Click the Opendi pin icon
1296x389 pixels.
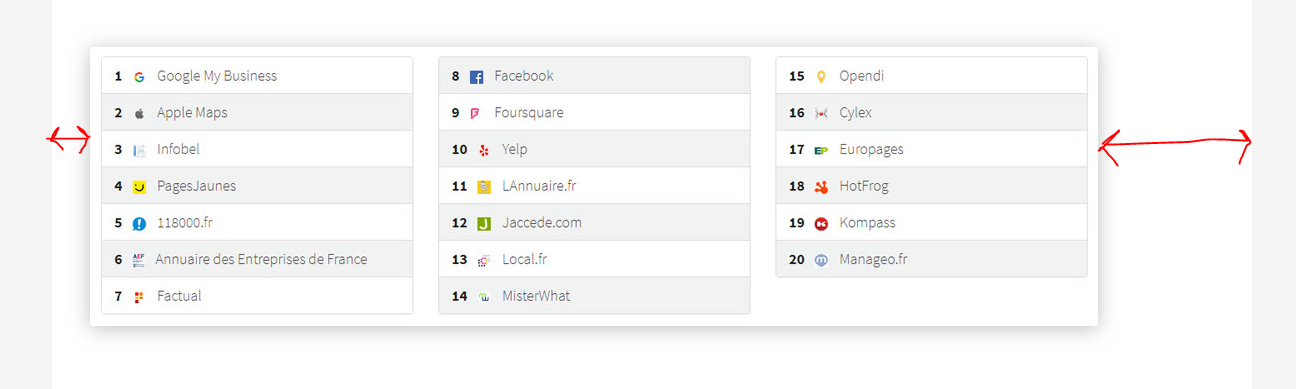822,76
